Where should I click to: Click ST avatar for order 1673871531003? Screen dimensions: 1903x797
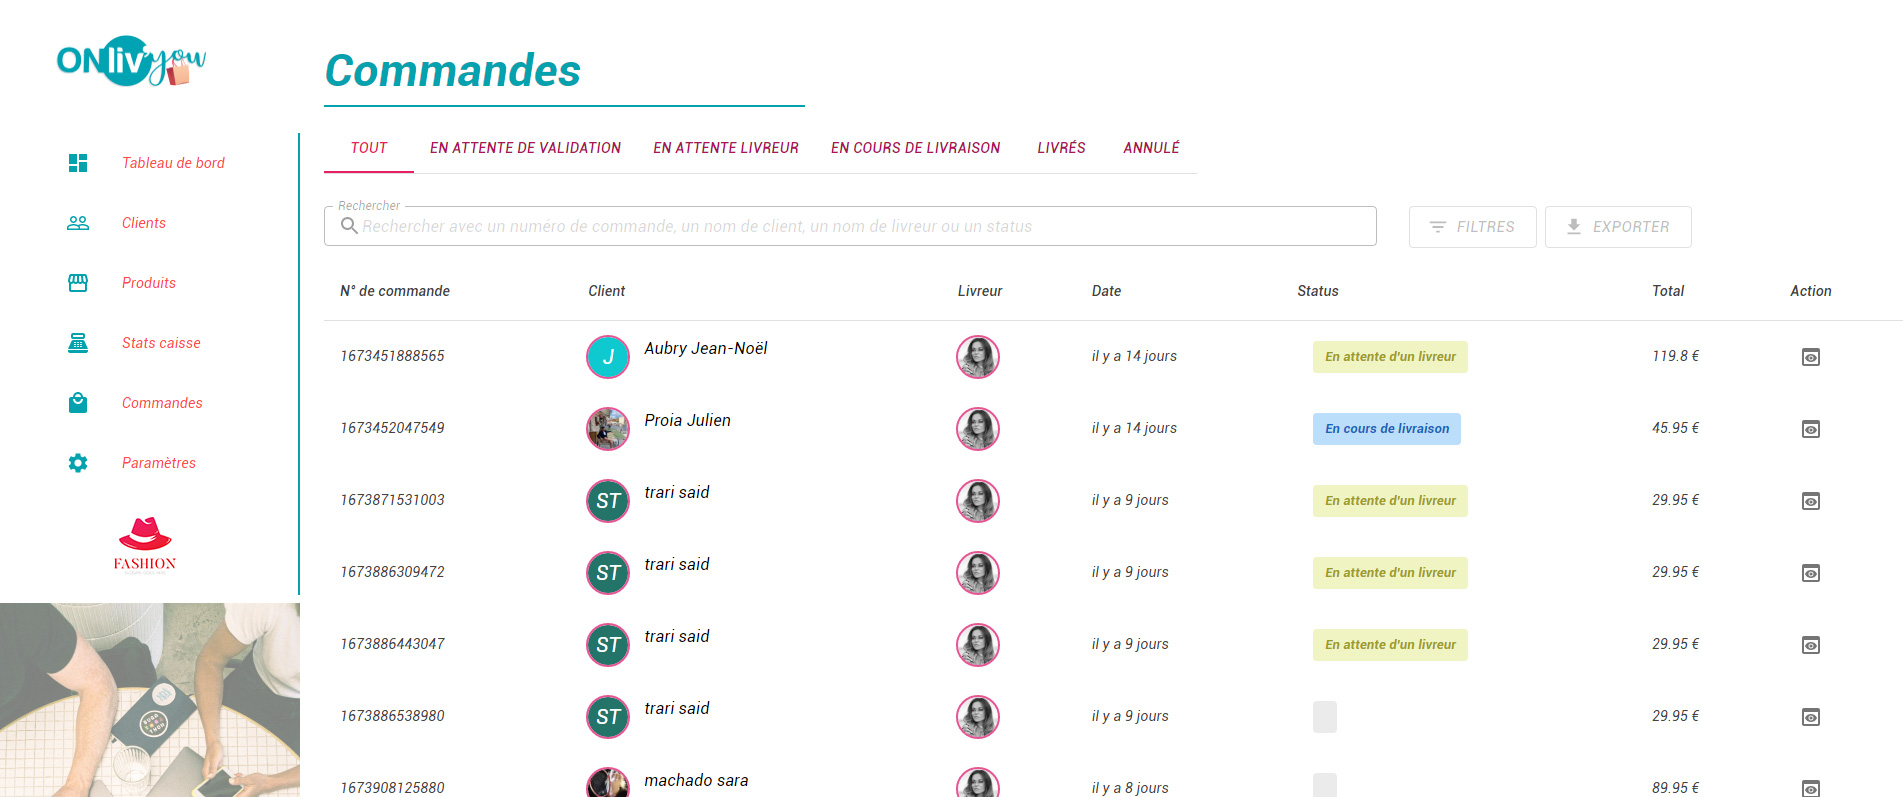tap(608, 501)
